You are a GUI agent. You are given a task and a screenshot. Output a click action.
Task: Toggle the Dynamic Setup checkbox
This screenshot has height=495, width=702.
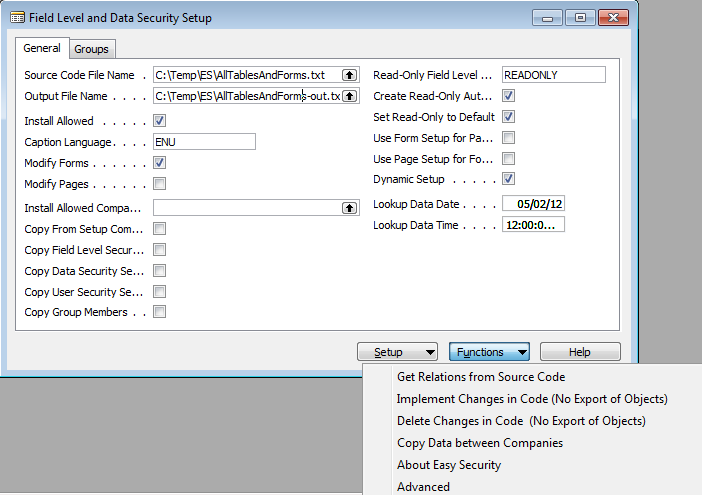pyautogui.click(x=508, y=179)
